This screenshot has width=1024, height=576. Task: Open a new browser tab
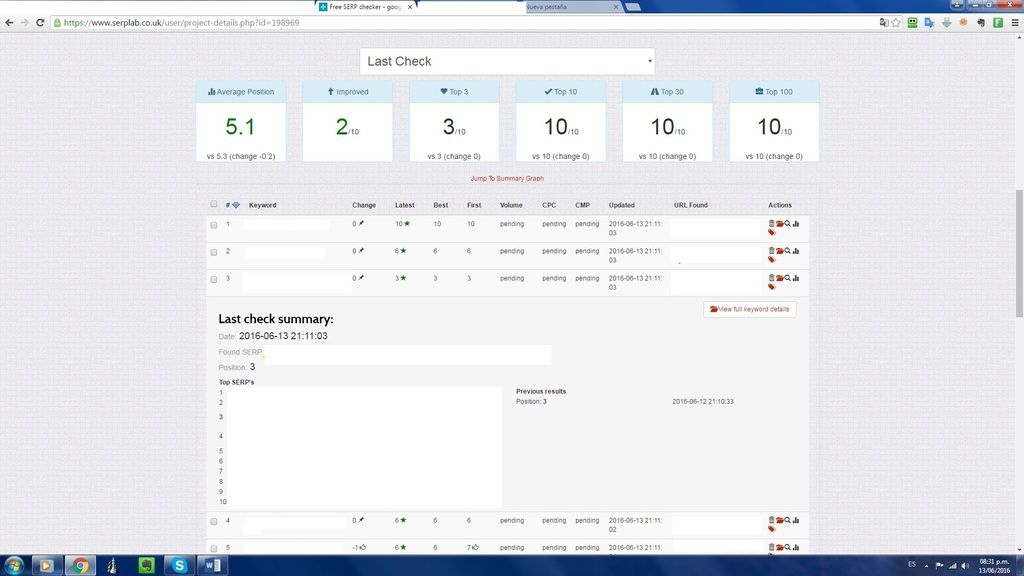(632, 7)
